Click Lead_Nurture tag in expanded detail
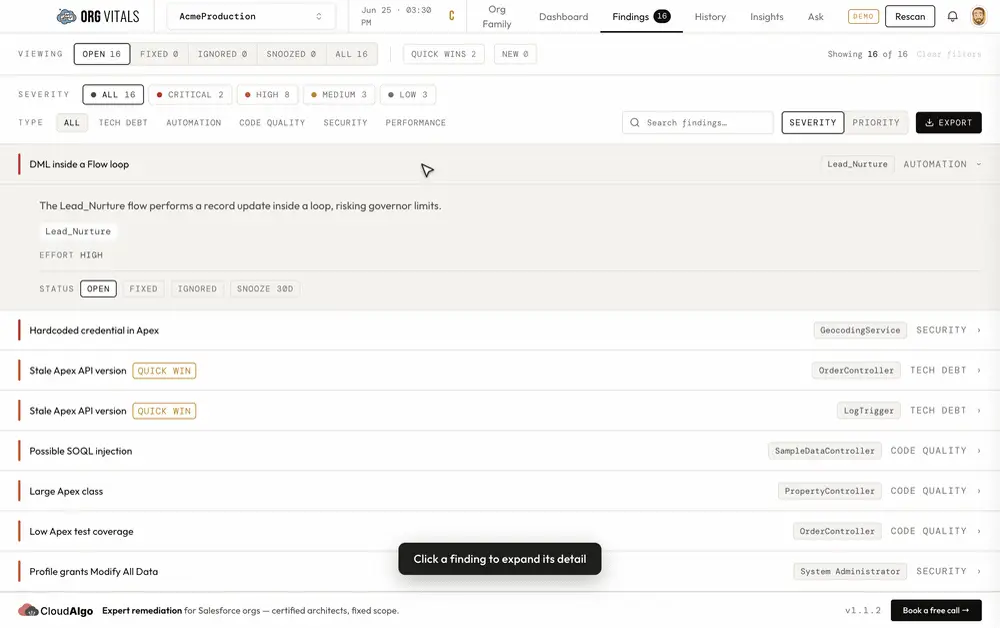This screenshot has width=1000, height=628. (x=78, y=231)
